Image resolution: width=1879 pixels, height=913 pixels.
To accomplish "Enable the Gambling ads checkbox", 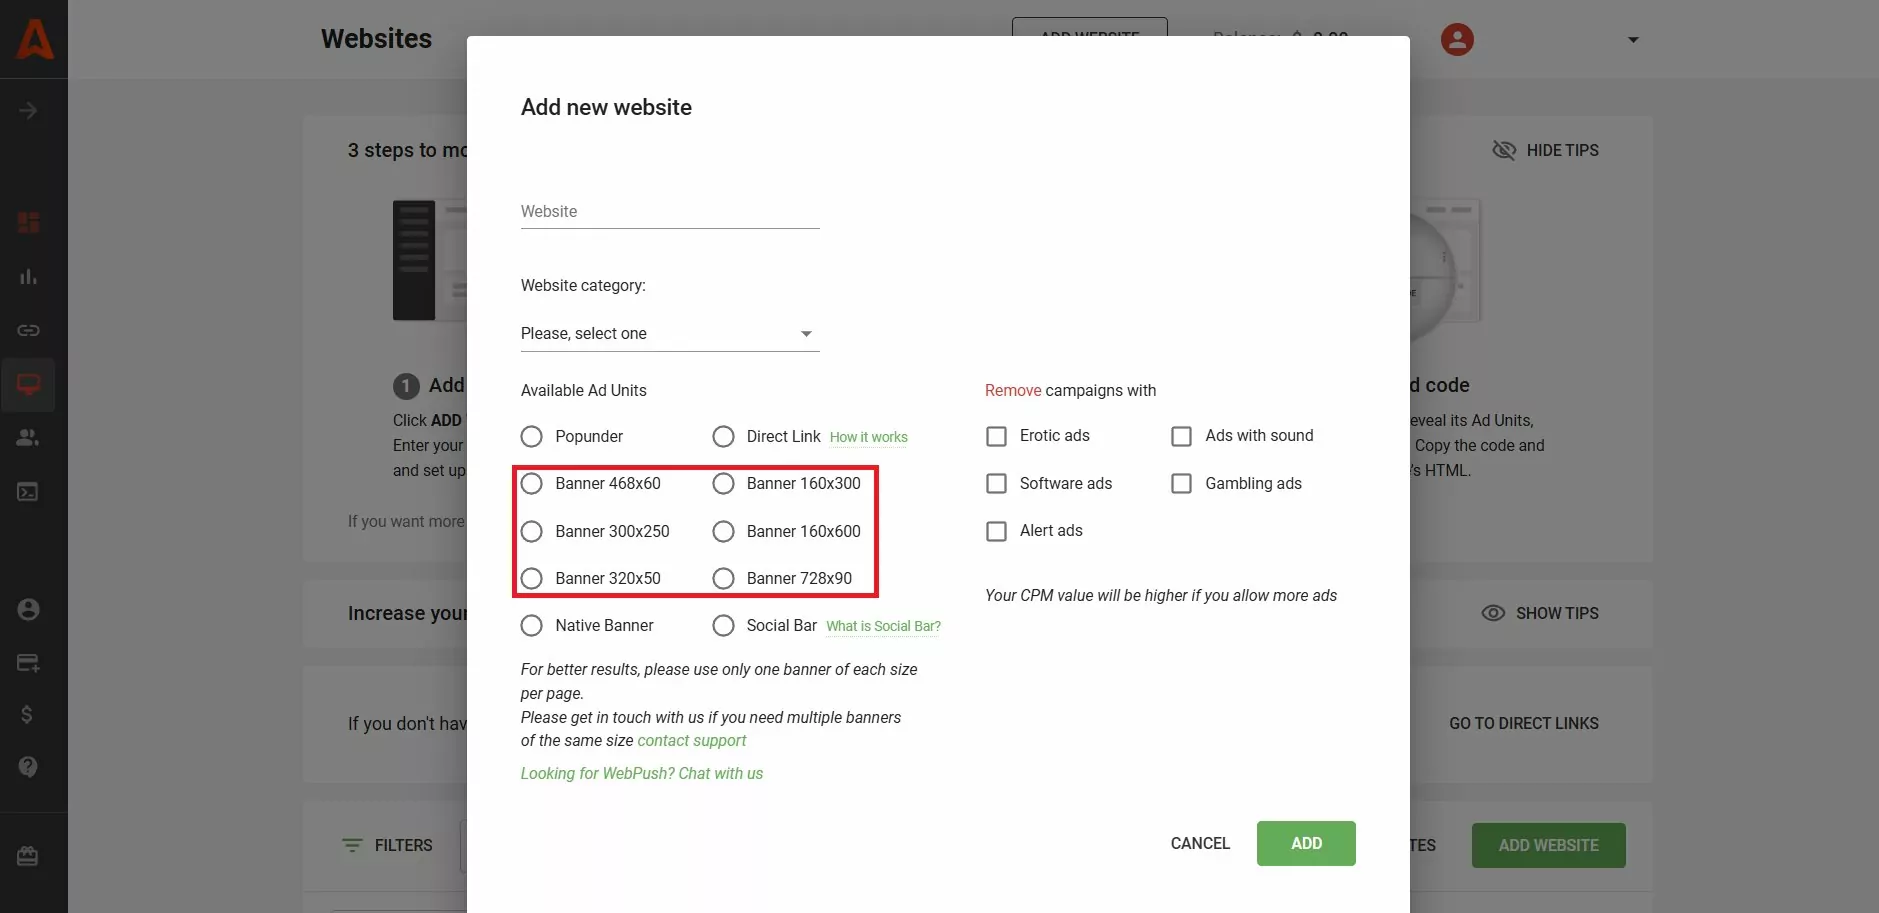I will [x=1182, y=483].
